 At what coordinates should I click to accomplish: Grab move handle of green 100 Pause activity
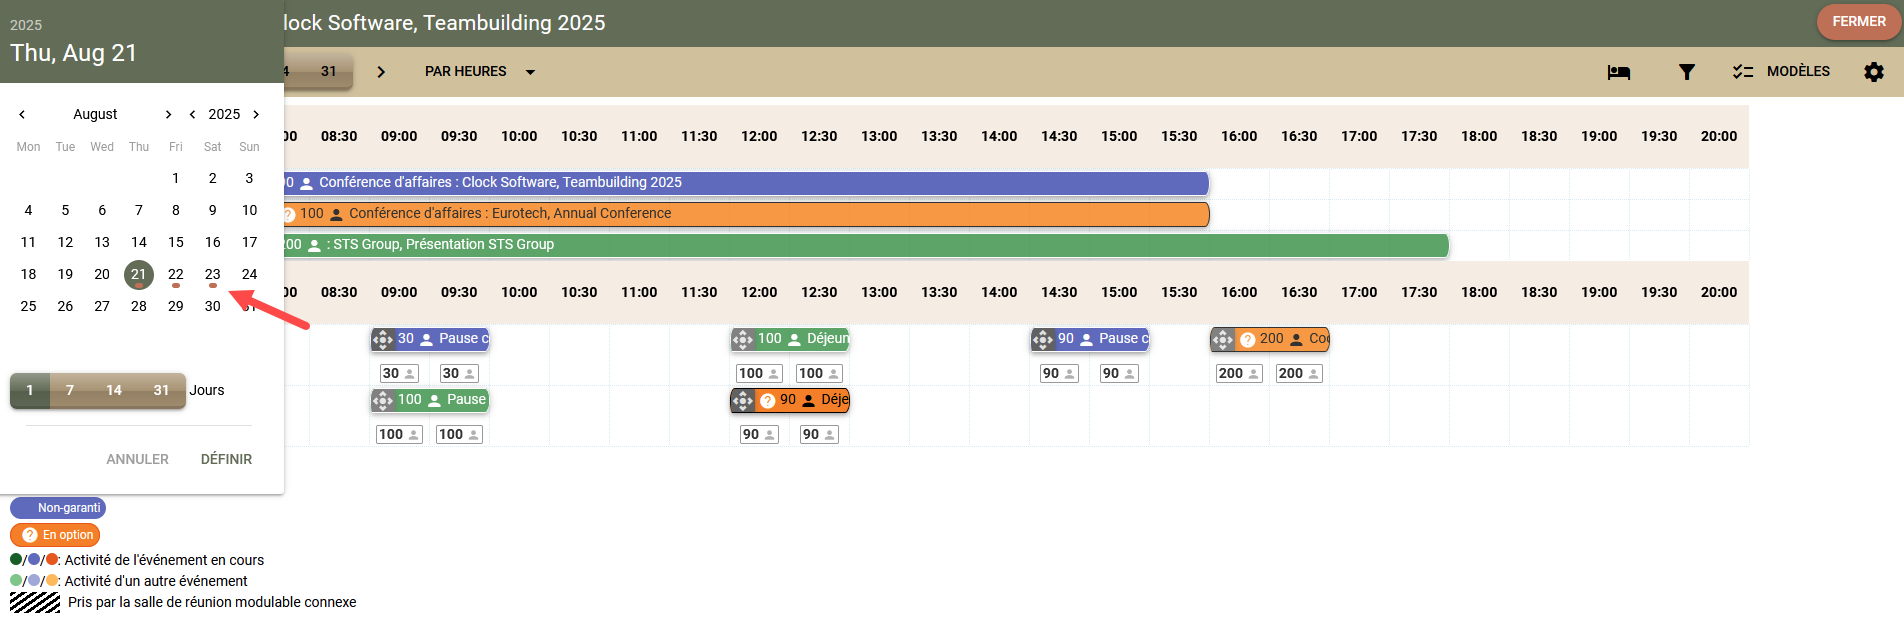coord(383,401)
